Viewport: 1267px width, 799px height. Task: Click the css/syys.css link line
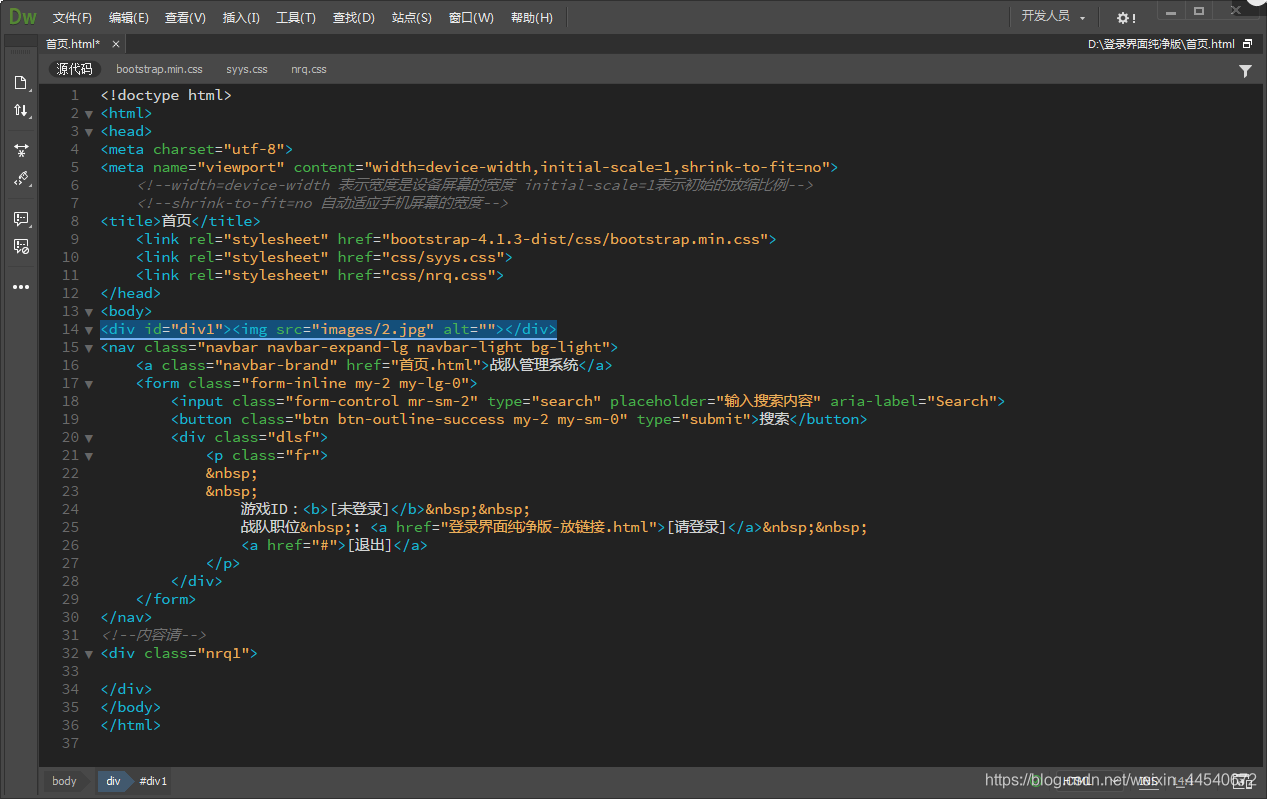coord(324,257)
